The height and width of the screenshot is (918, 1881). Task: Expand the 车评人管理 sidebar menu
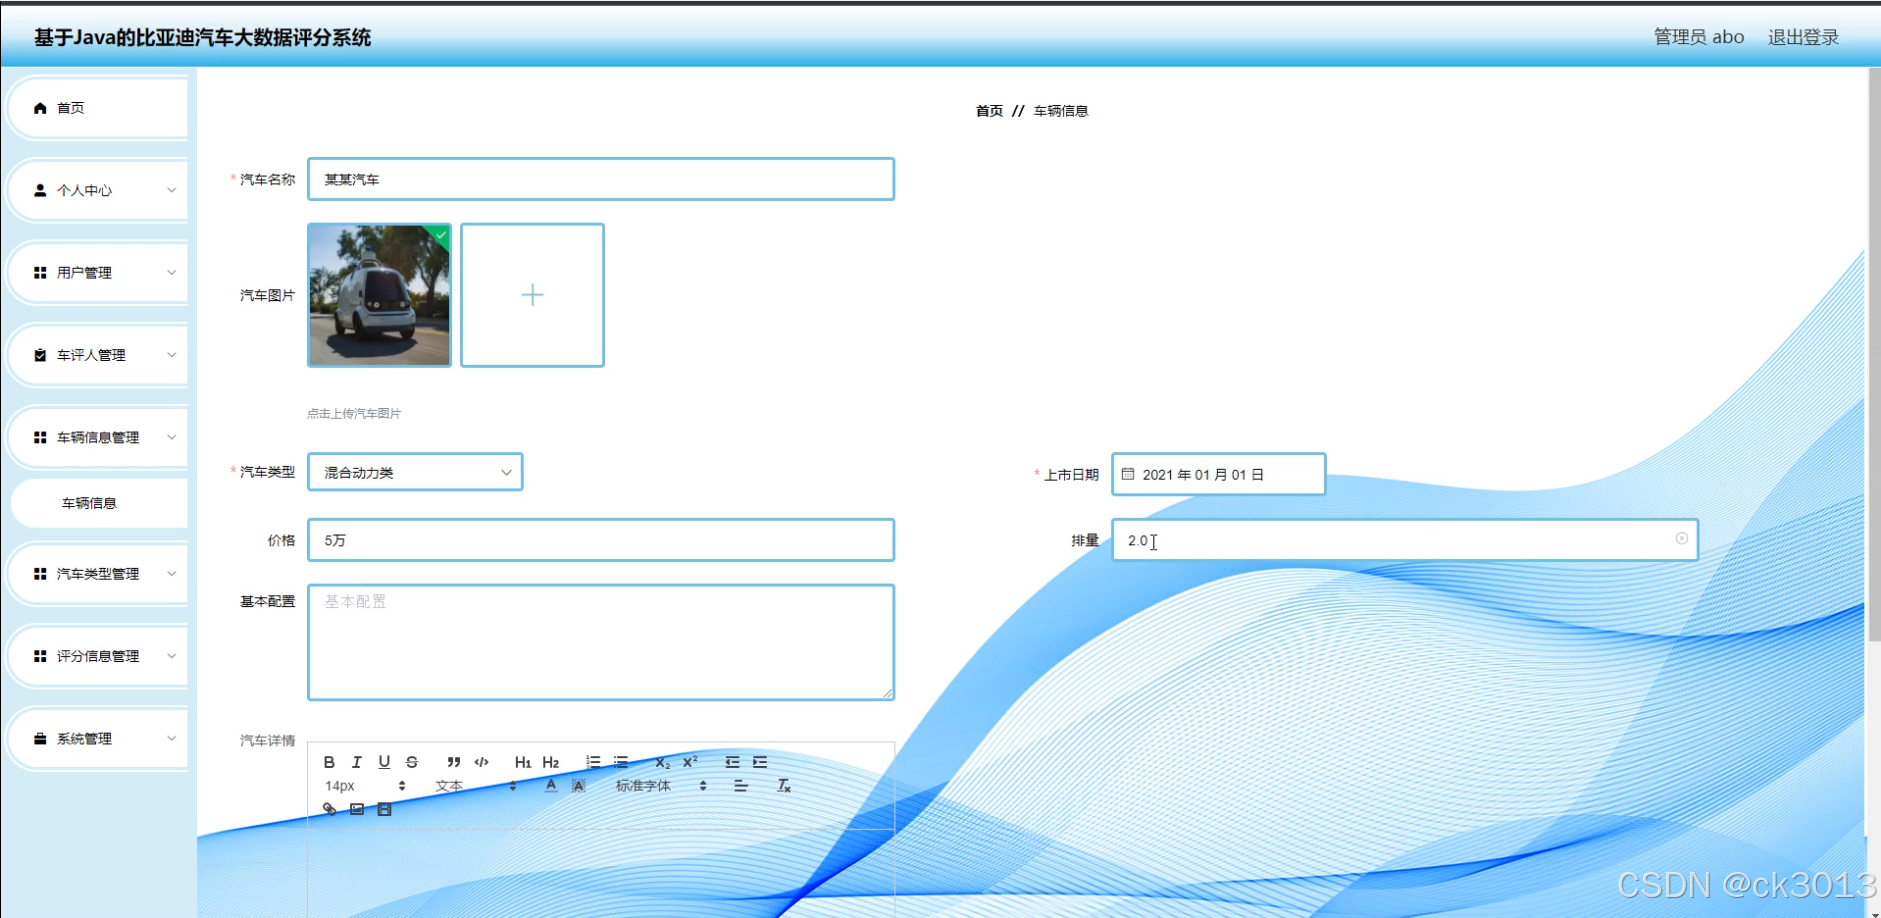coord(97,355)
